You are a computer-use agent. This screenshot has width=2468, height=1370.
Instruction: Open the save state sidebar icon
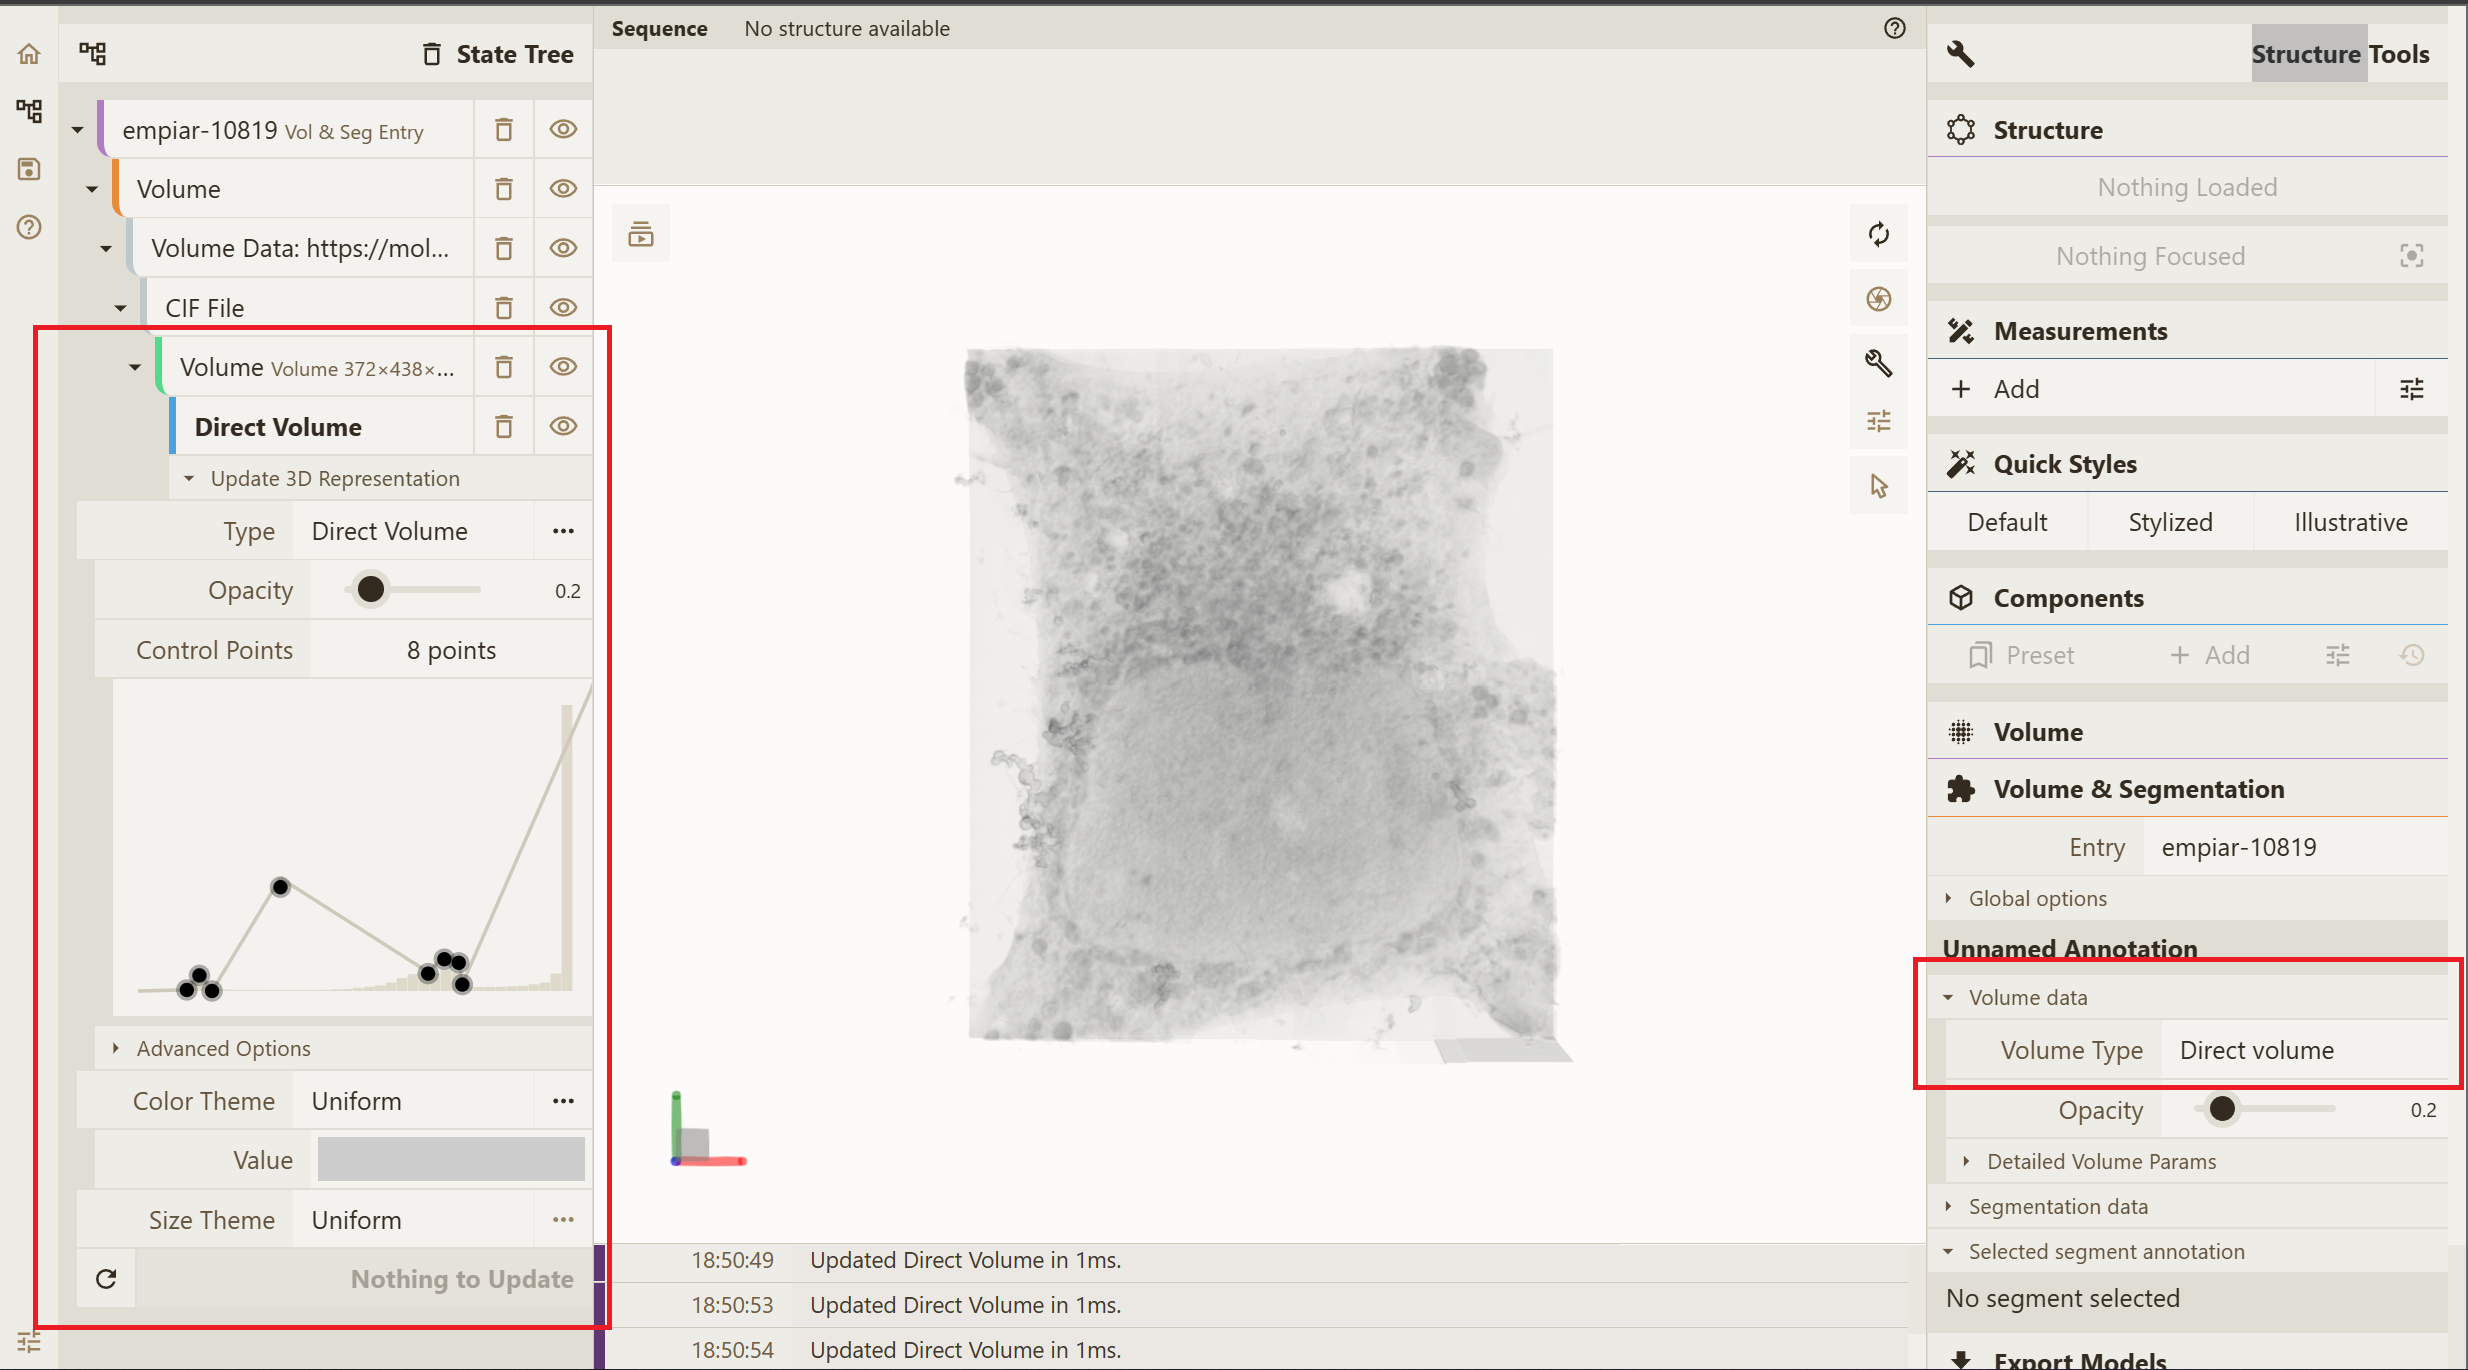(29, 169)
